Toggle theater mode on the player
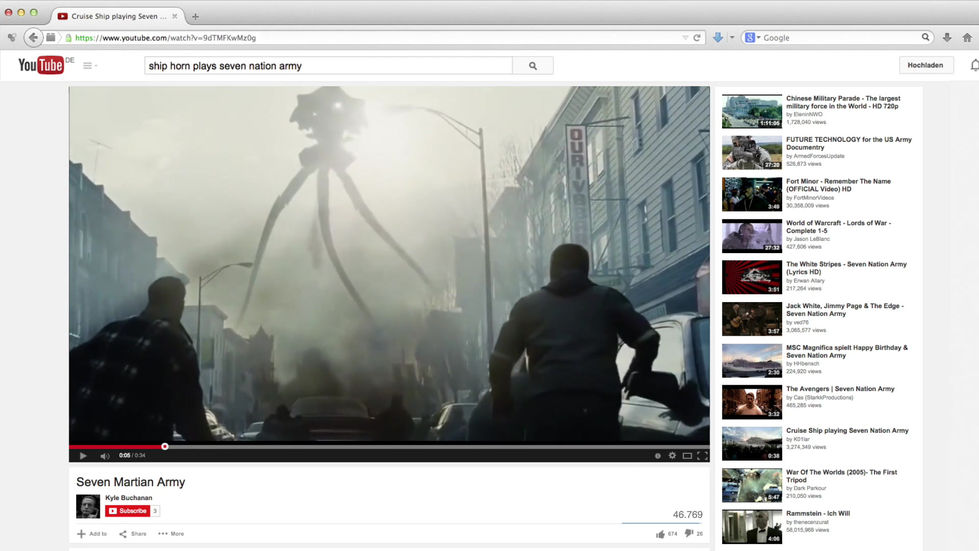This screenshot has height=551, width=979. (687, 456)
